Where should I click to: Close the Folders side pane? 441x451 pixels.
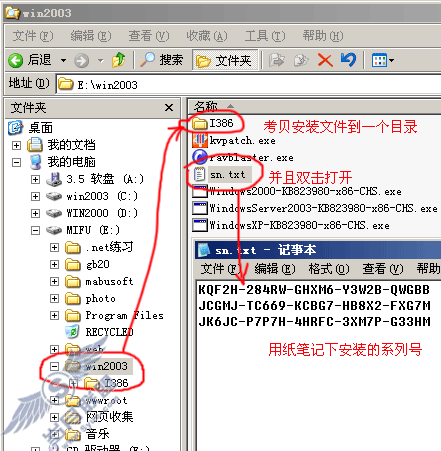pos(169,107)
